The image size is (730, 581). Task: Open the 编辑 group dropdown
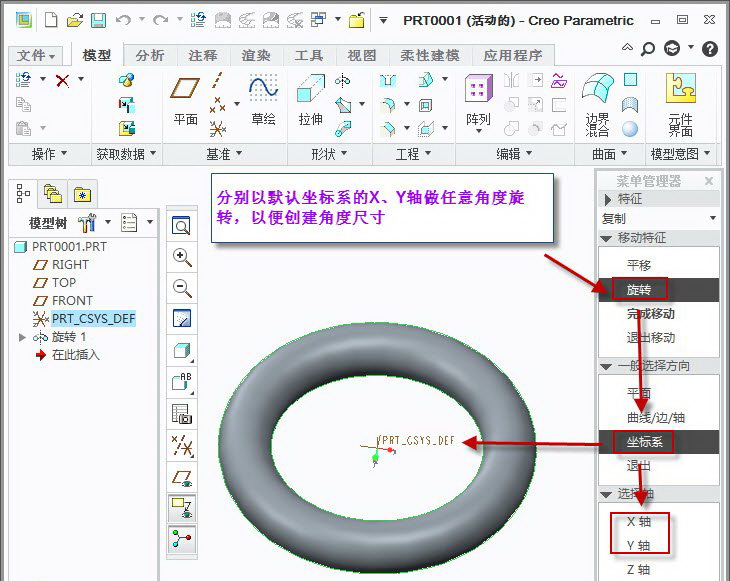point(514,154)
